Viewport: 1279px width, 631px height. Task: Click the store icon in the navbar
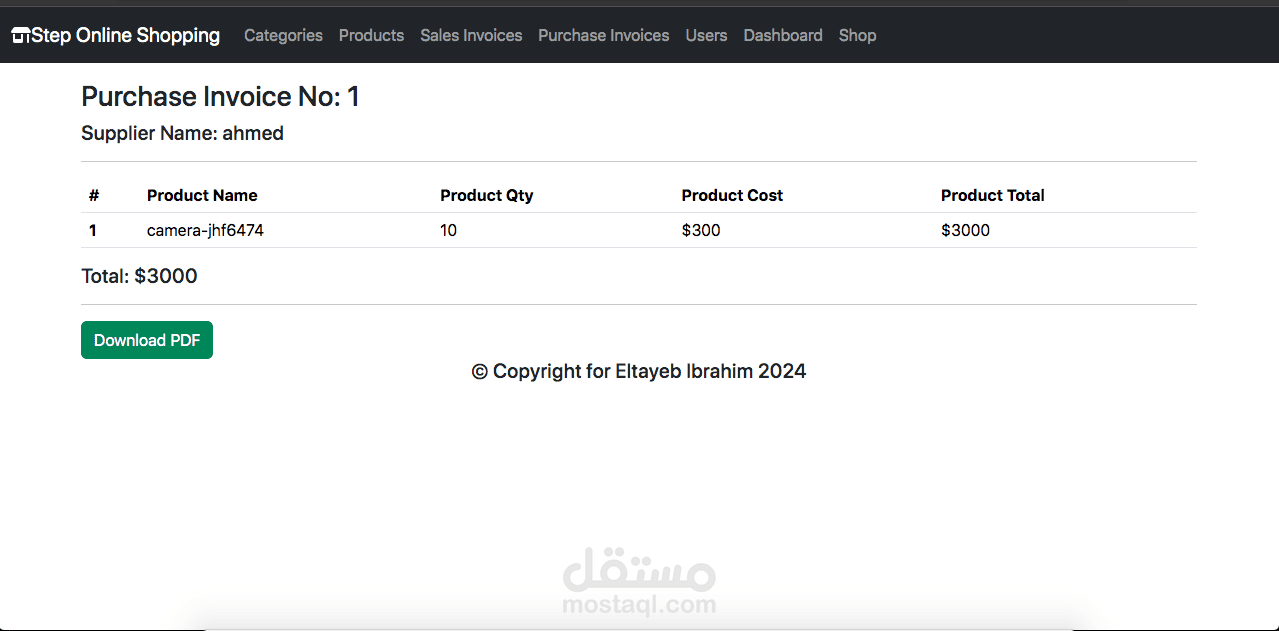20,36
